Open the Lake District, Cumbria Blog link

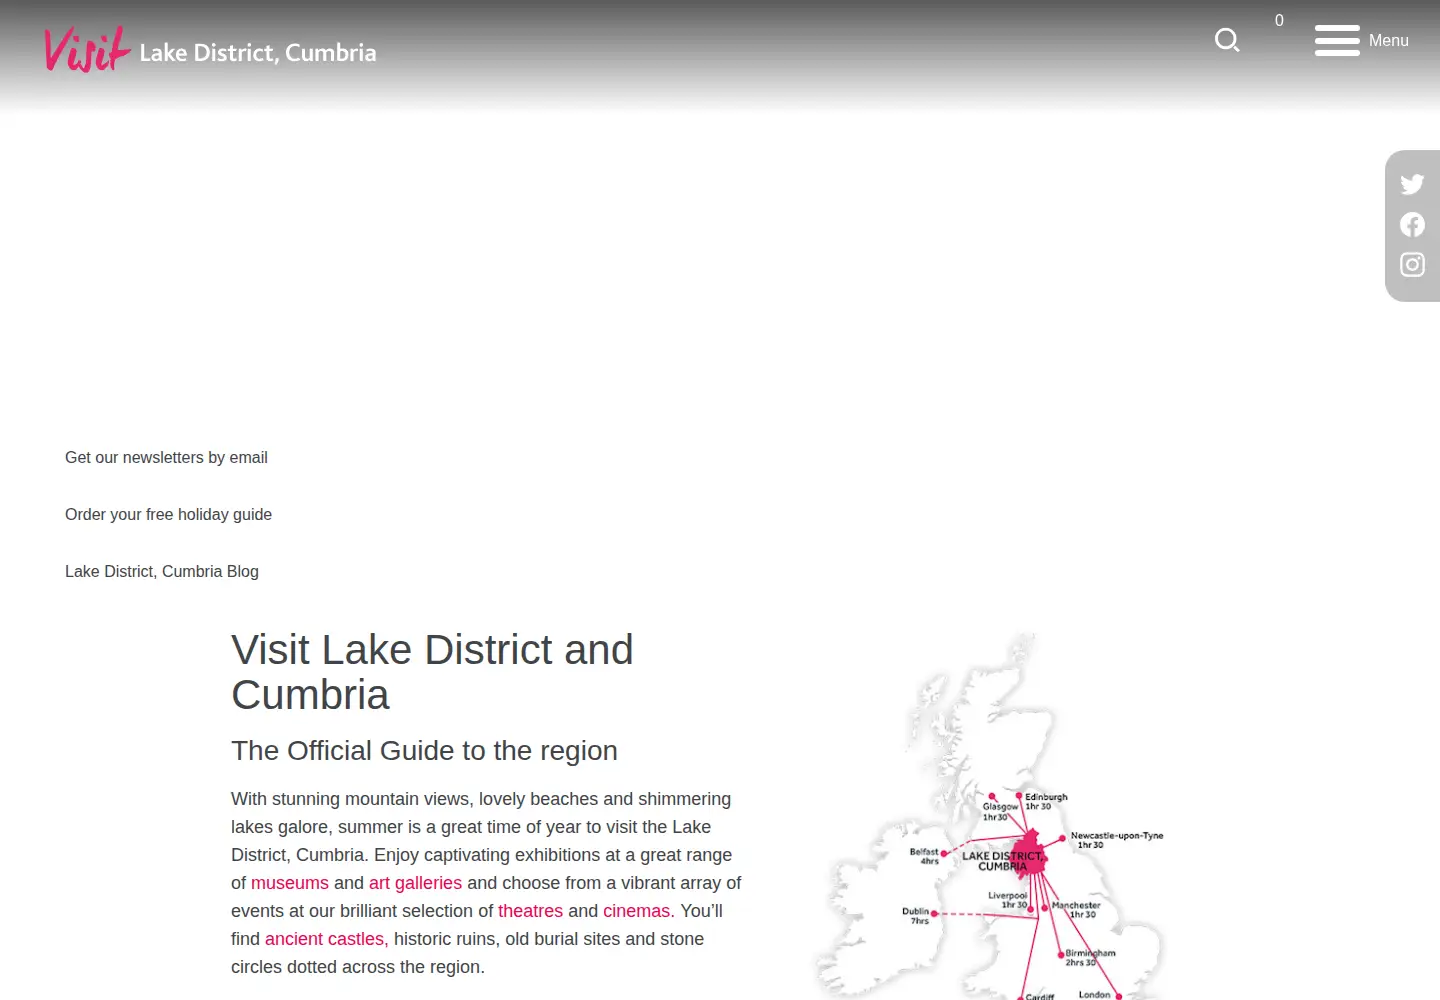tap(162, 571)
